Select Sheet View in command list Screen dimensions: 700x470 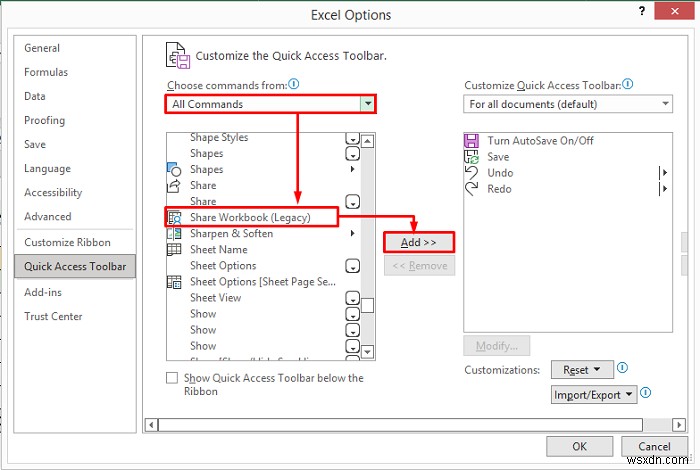(216, 298)
